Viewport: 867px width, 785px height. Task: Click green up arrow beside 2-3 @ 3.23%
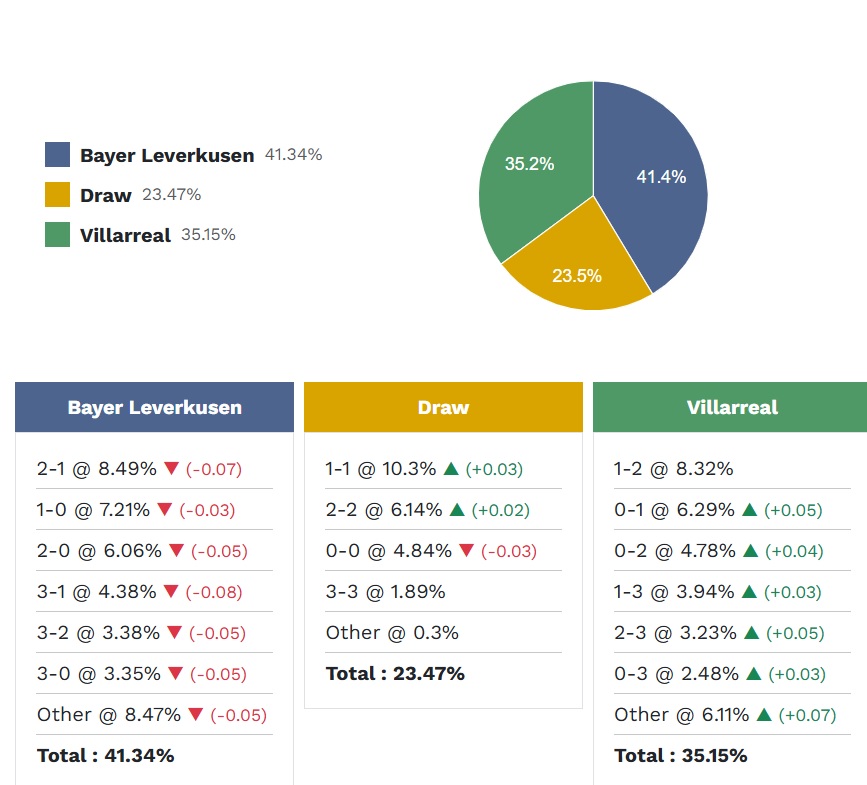[x=749, y=633]
